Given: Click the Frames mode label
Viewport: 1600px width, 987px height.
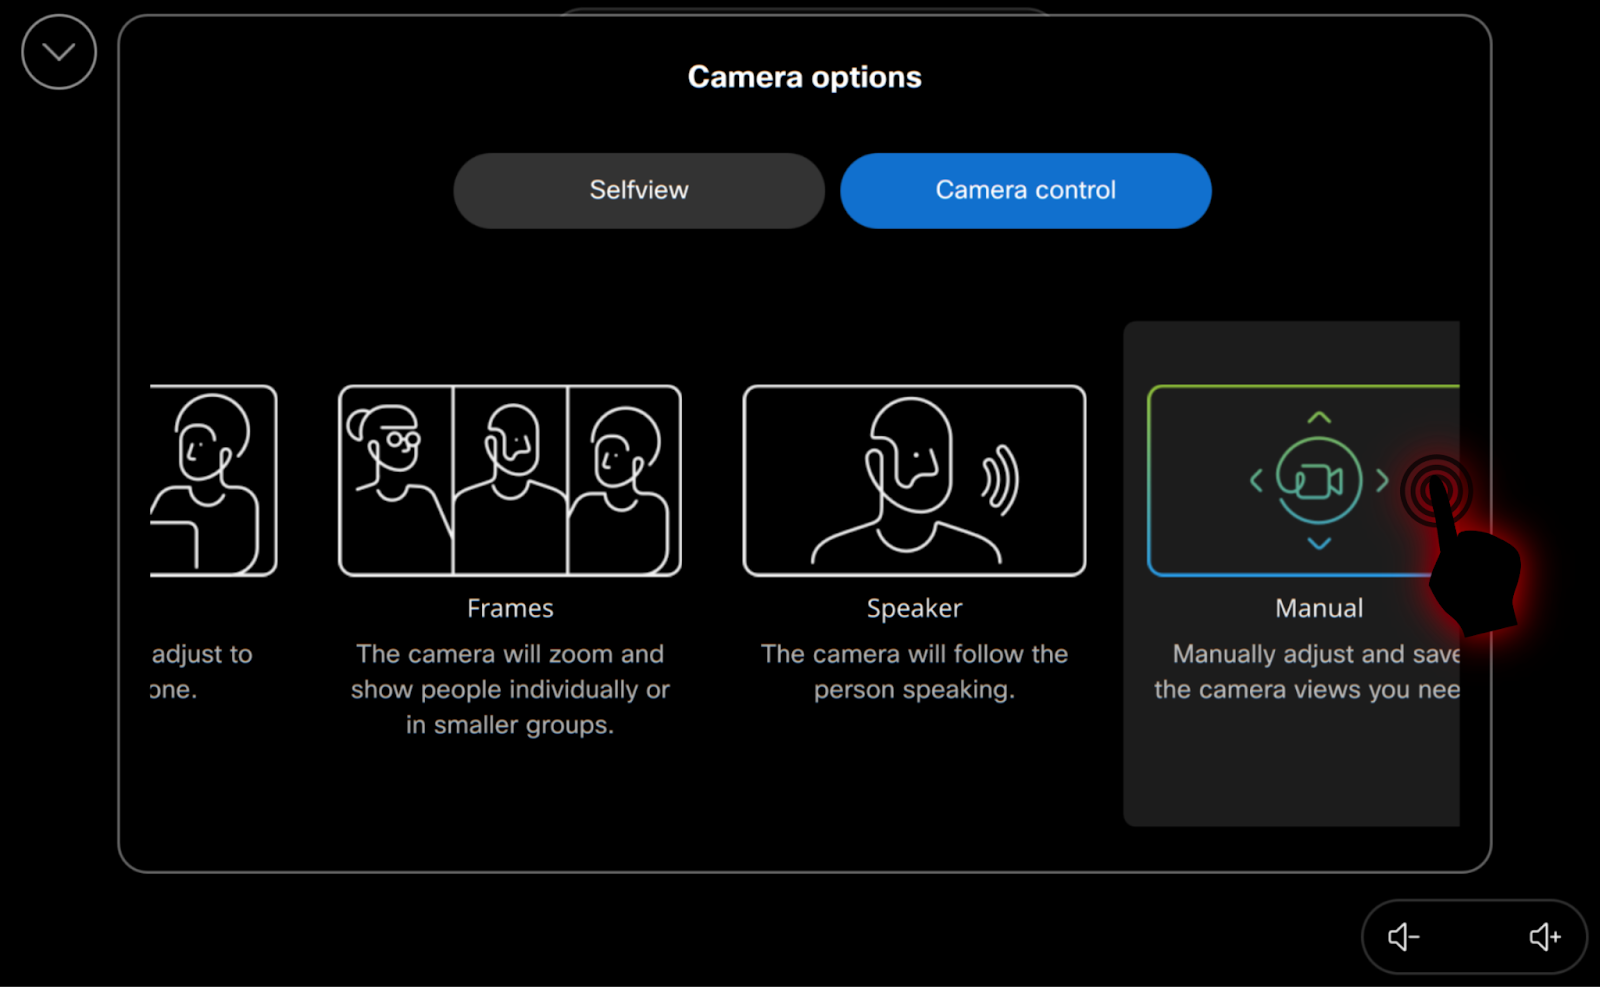Looking at the screenshot, I should click(510, 608).
